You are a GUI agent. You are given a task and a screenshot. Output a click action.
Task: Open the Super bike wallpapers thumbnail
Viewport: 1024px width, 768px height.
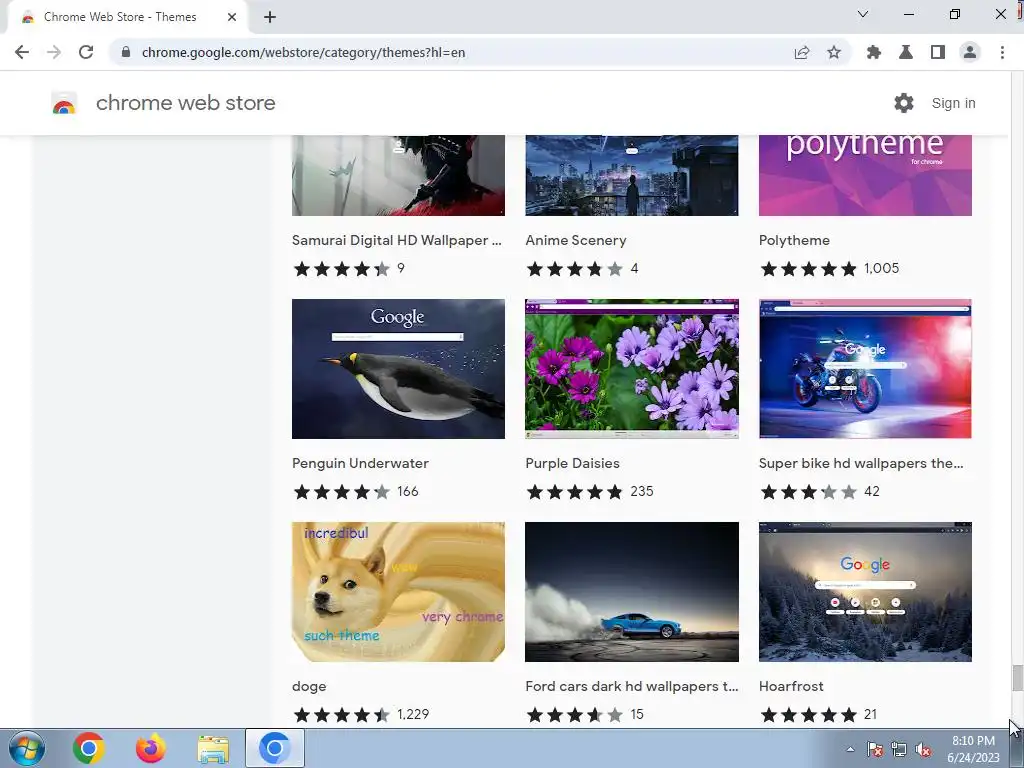(x=865, y=369)
